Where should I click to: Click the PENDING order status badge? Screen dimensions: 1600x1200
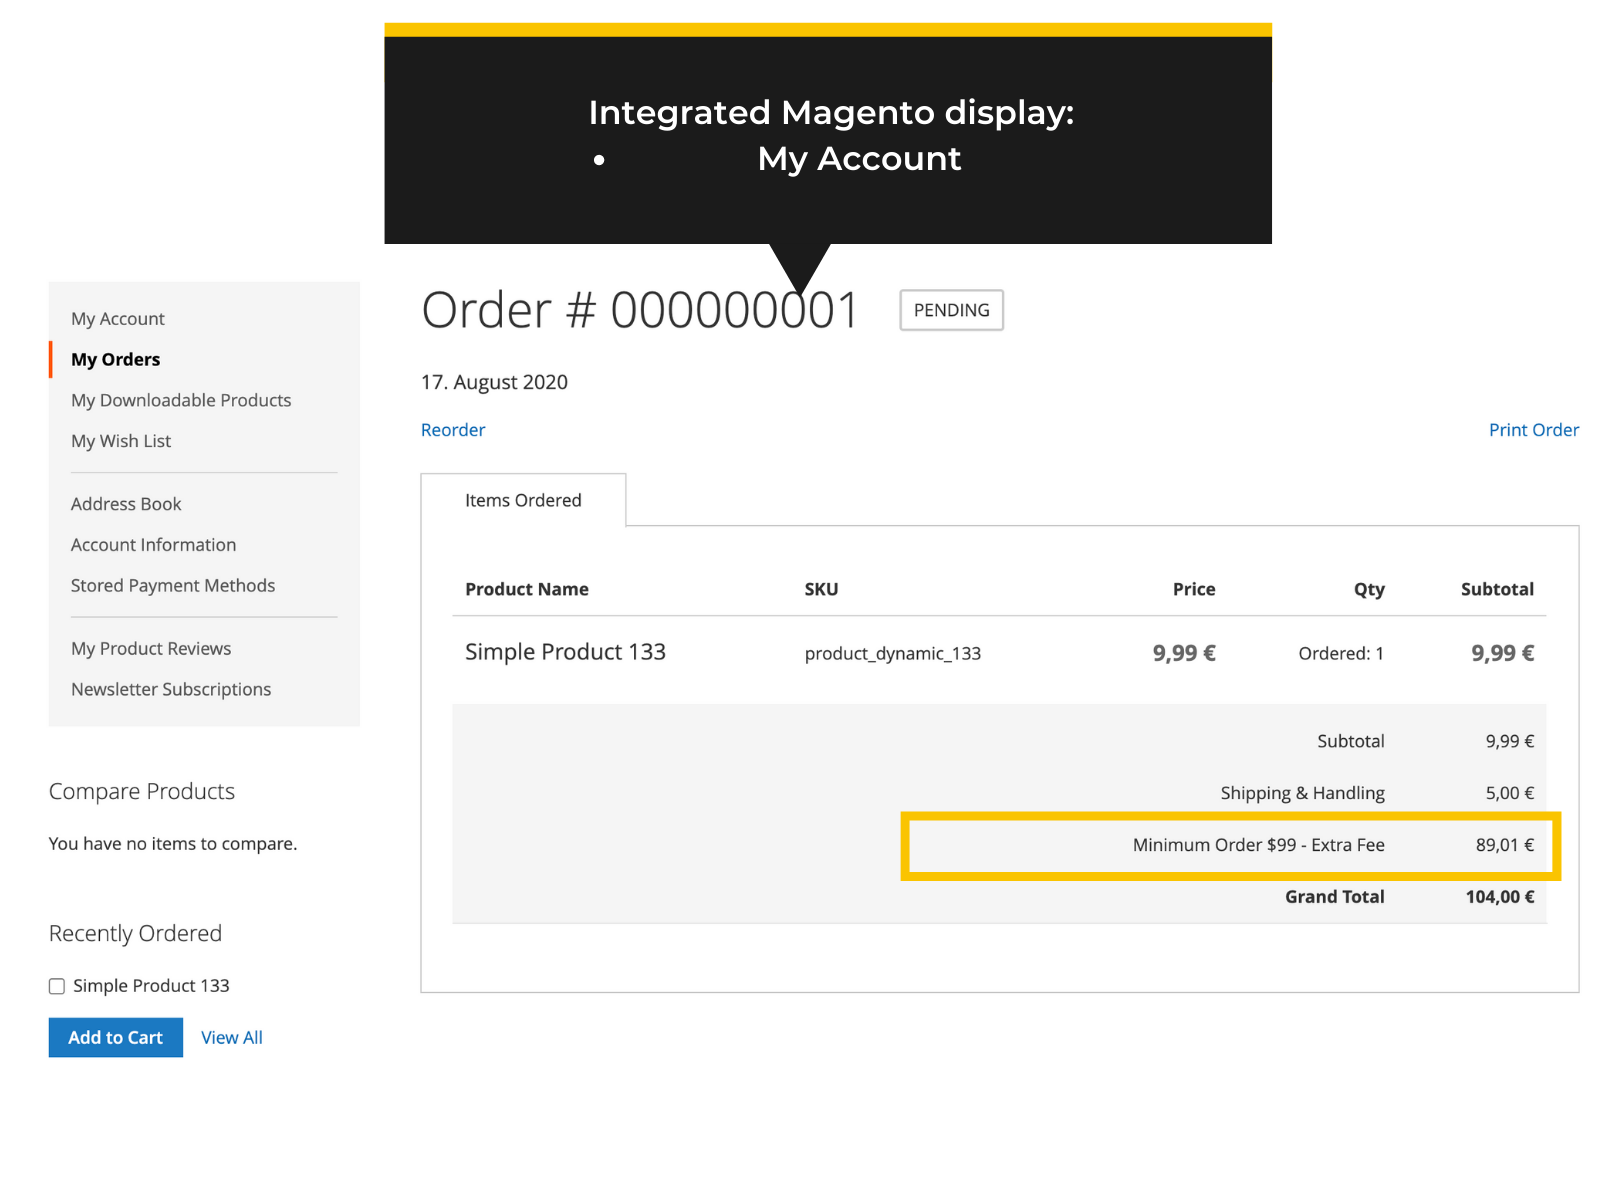click(x=951, y=310)
